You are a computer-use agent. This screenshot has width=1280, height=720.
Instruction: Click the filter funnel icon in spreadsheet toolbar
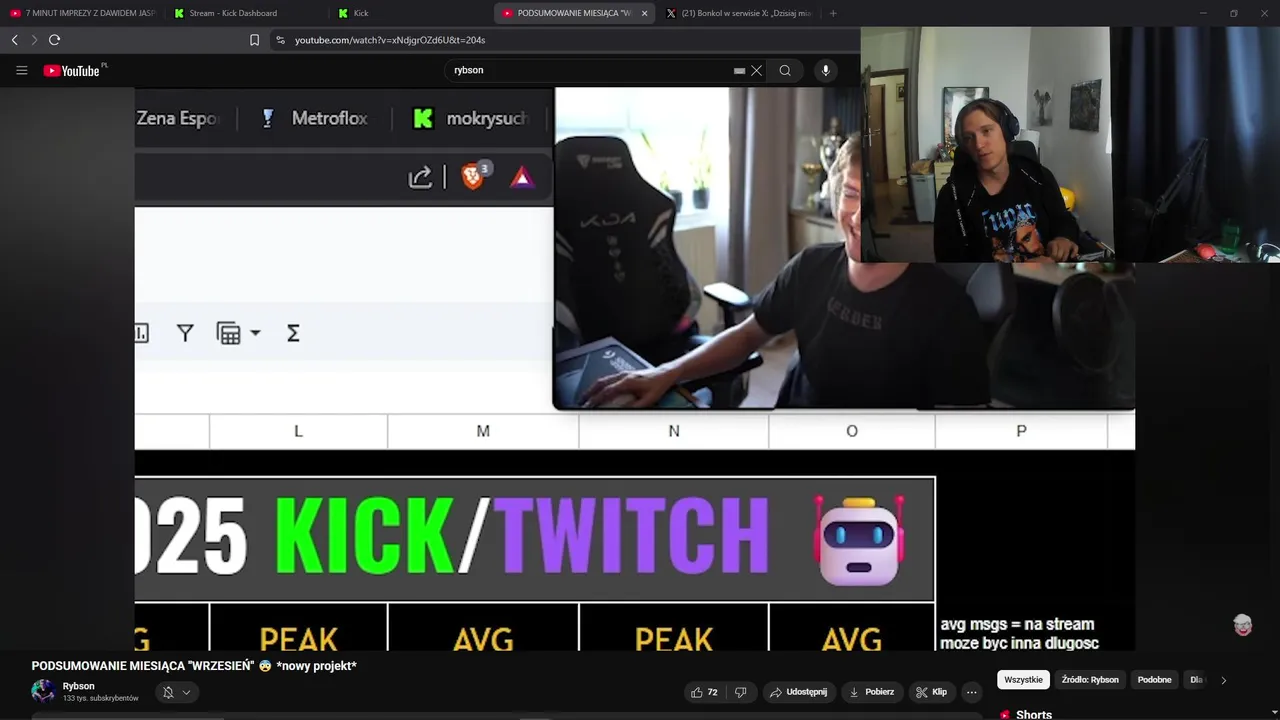[185, 333]
